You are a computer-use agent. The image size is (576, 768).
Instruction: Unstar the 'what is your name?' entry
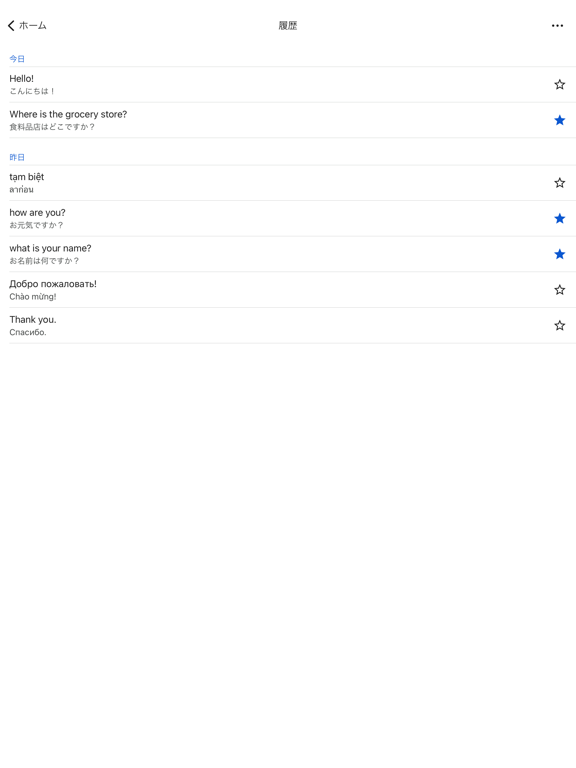coord(559,254)
